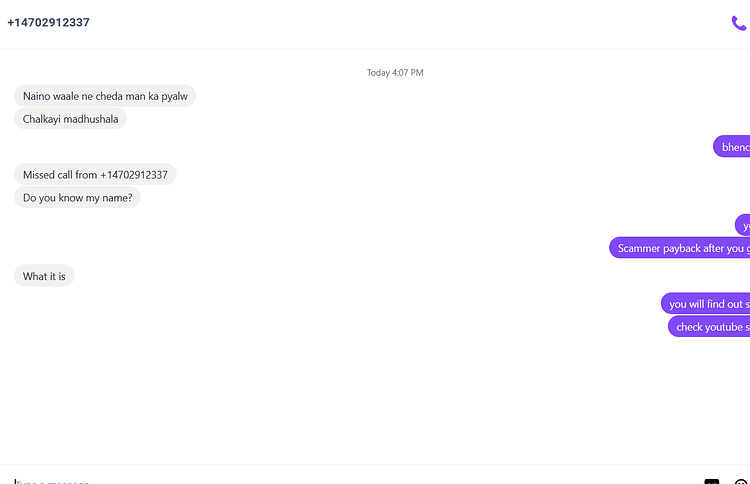Image resolution: width=750 pixels, height=484 pixels.
Task: Click the 'bhenc' sent message bubble
Action: pyautogui.click(x=732, y=147)
